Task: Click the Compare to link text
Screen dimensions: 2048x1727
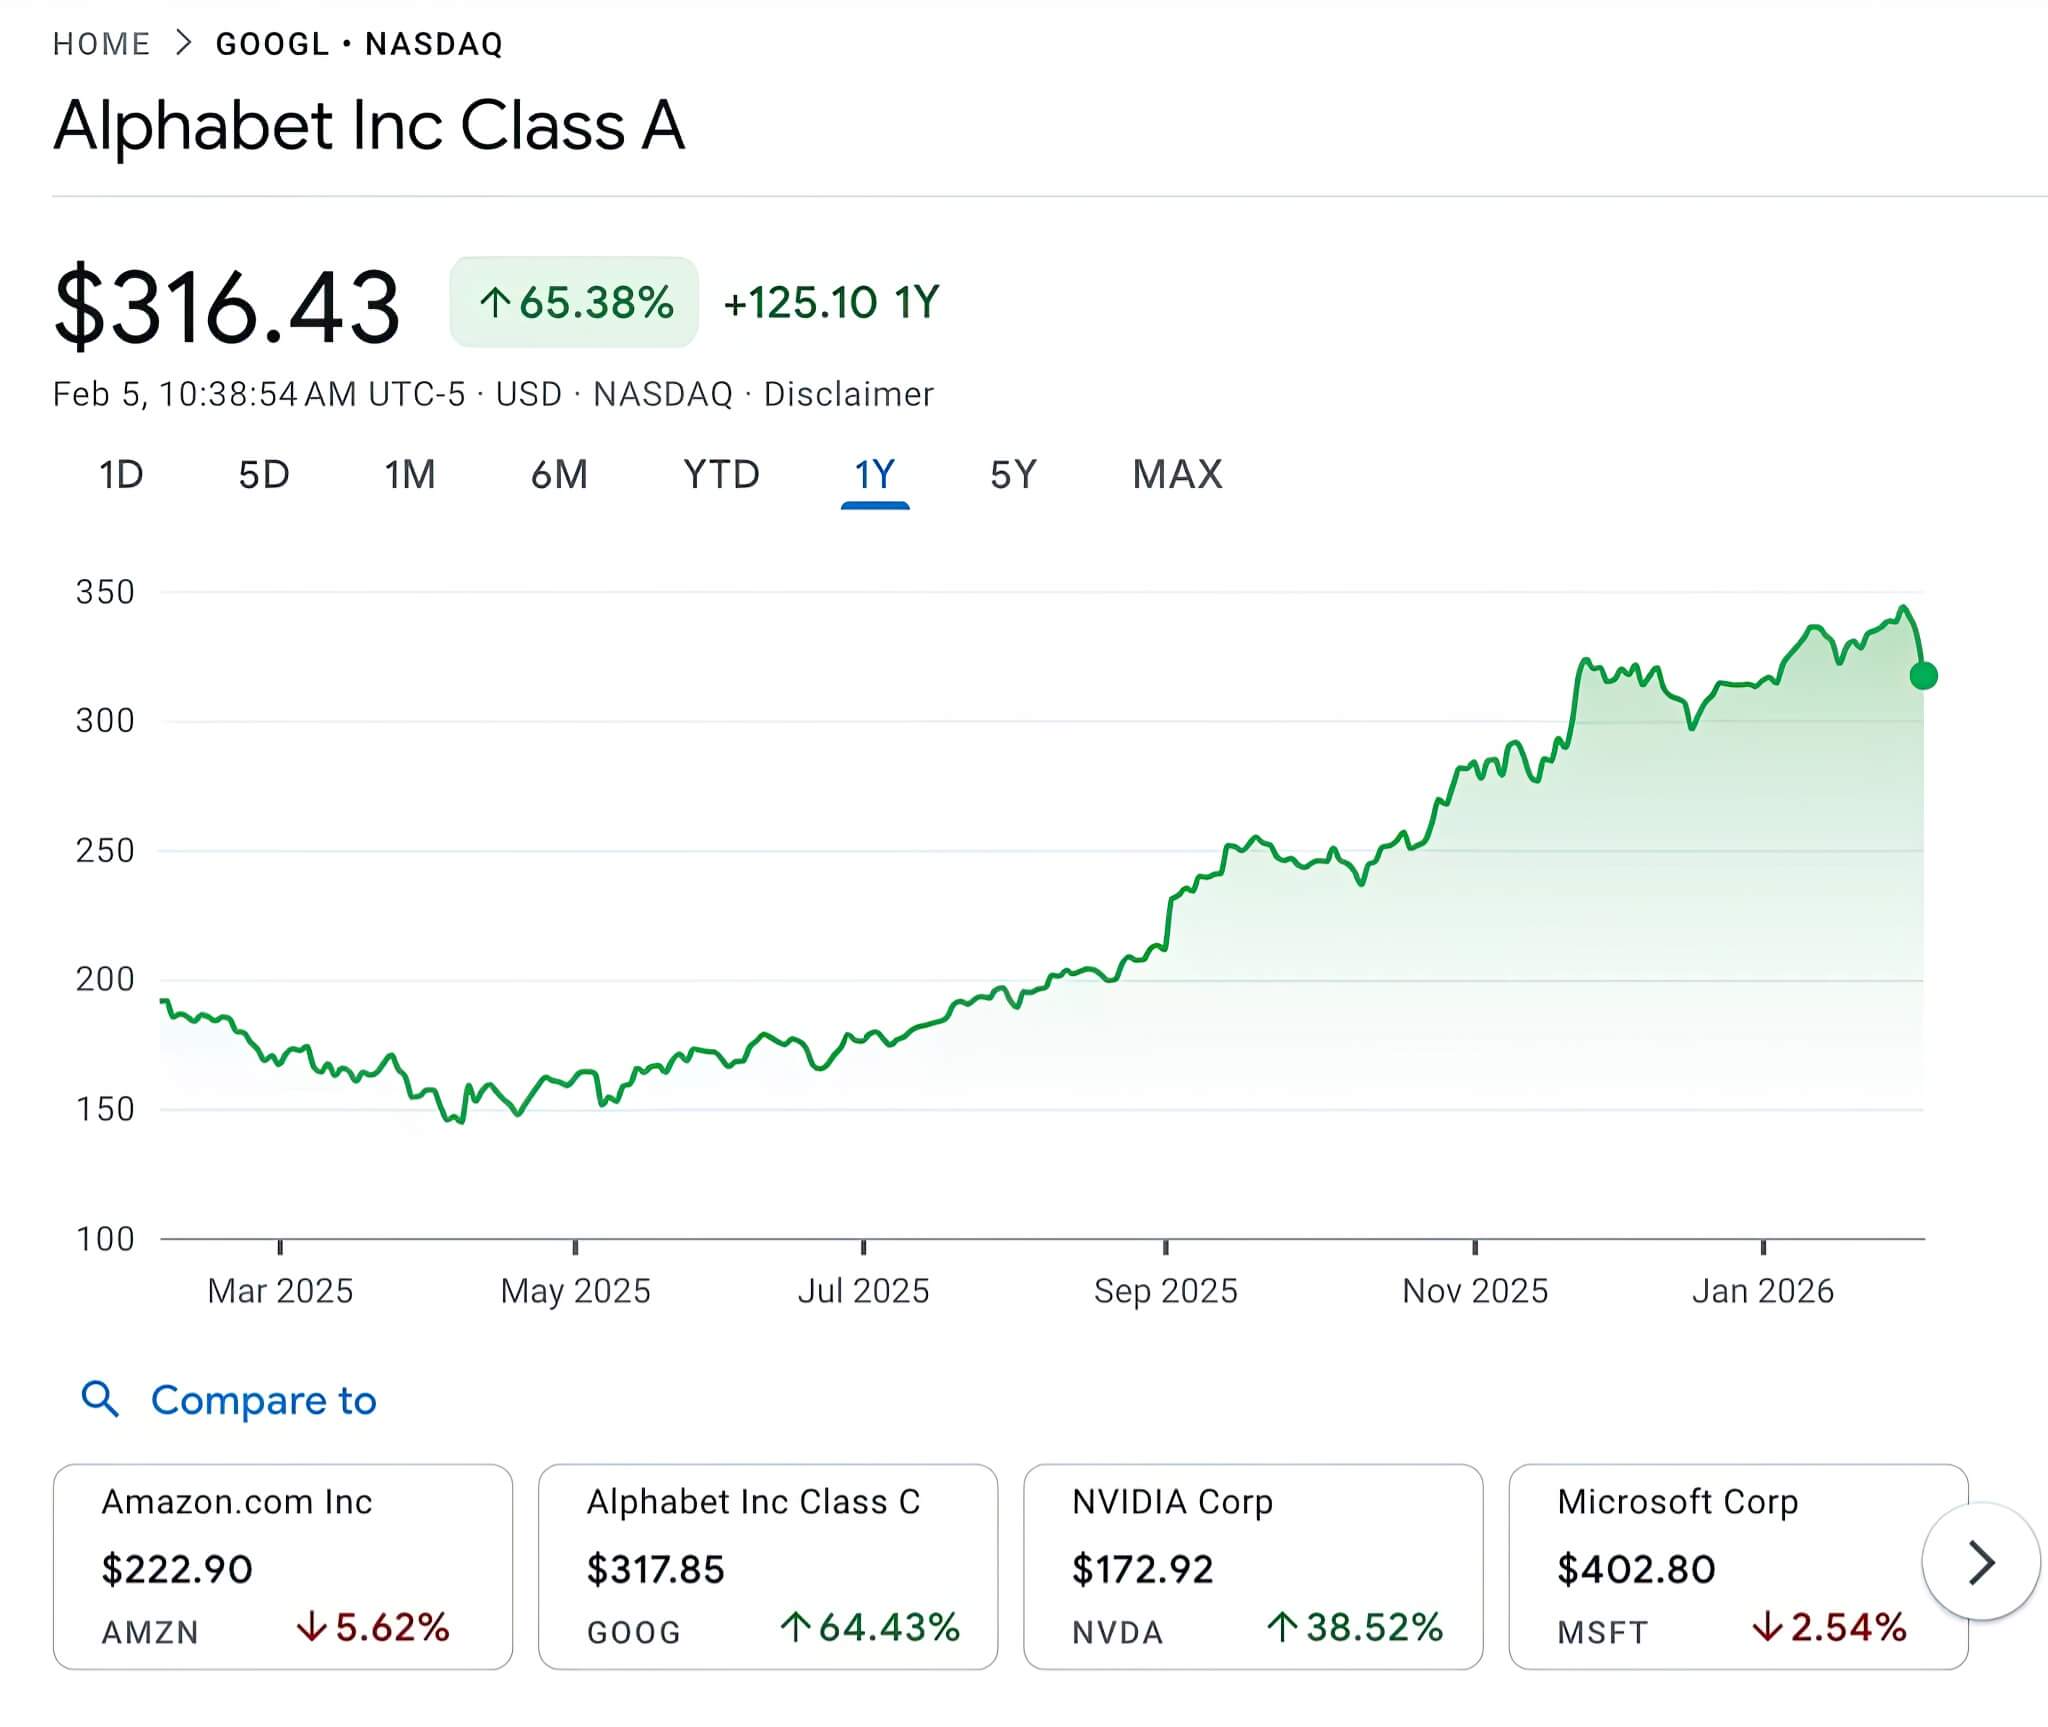Action: pyautogui.click(x=263, y=1400)
